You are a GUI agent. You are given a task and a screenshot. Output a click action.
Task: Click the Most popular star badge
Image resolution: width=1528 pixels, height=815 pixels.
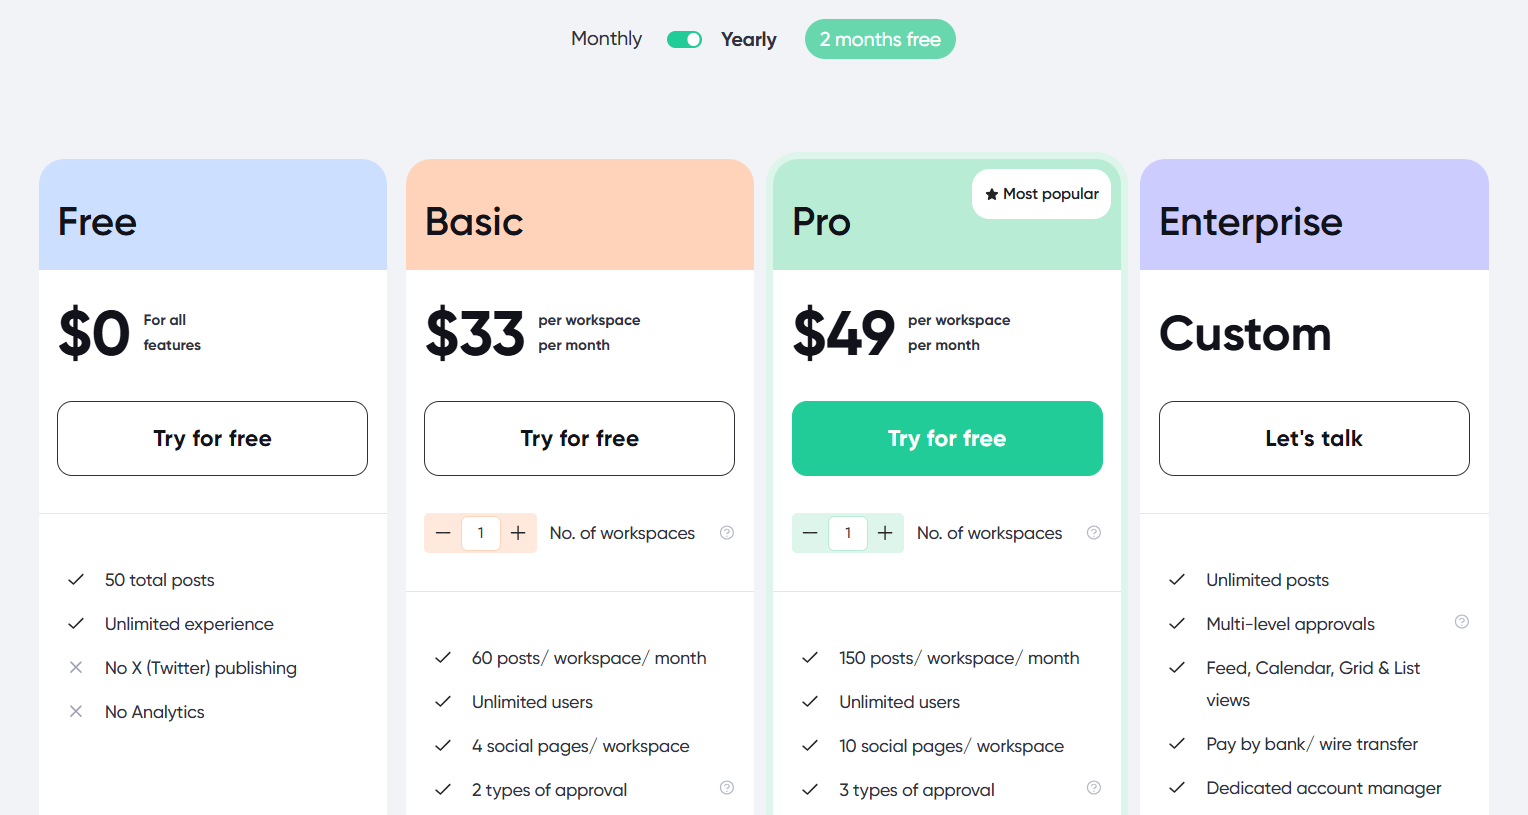tap(1041, 194)
